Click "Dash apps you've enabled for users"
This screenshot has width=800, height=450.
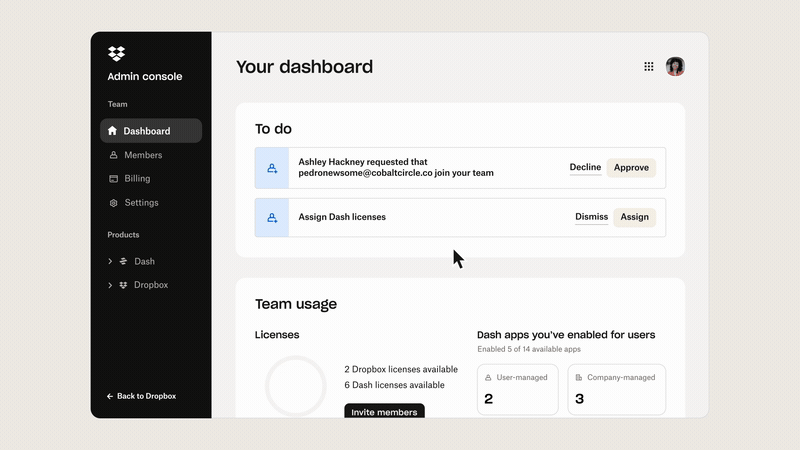point(566,335)
